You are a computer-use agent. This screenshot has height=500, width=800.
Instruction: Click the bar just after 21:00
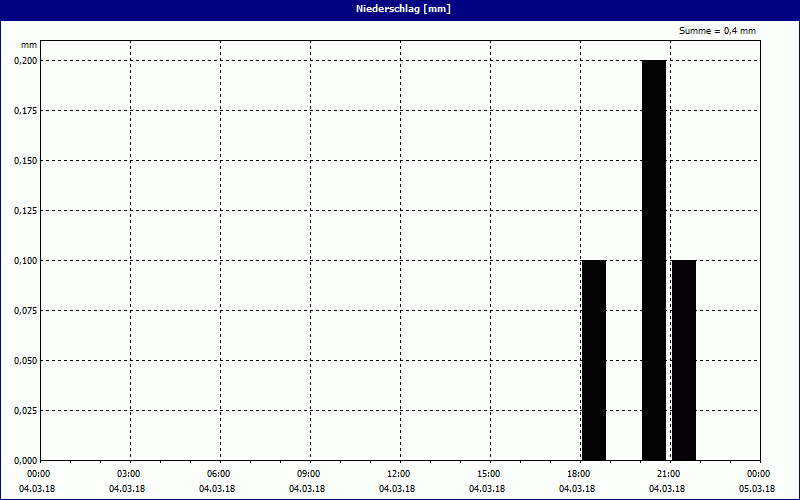684,360
